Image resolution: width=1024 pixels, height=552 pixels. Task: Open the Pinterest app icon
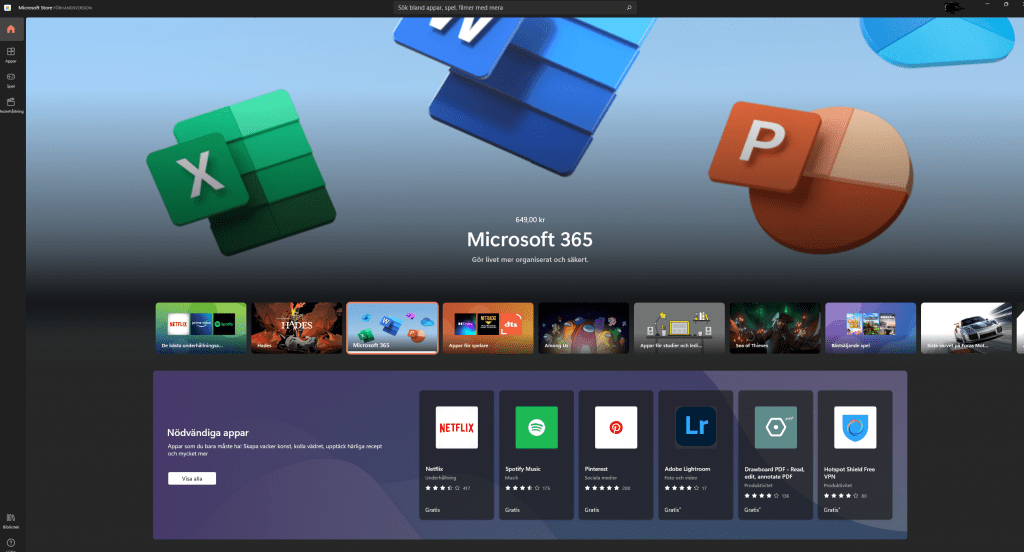click(x=616, y=427)
